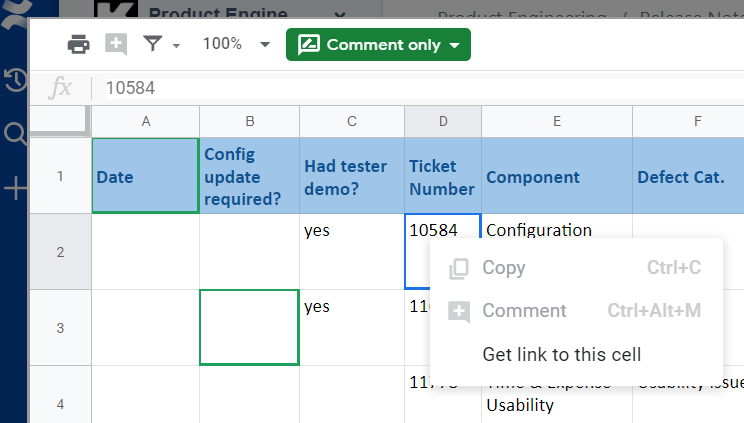Click the print icon in the toolbar
Viewport: 744px width, 423px height.
point(78,44)
